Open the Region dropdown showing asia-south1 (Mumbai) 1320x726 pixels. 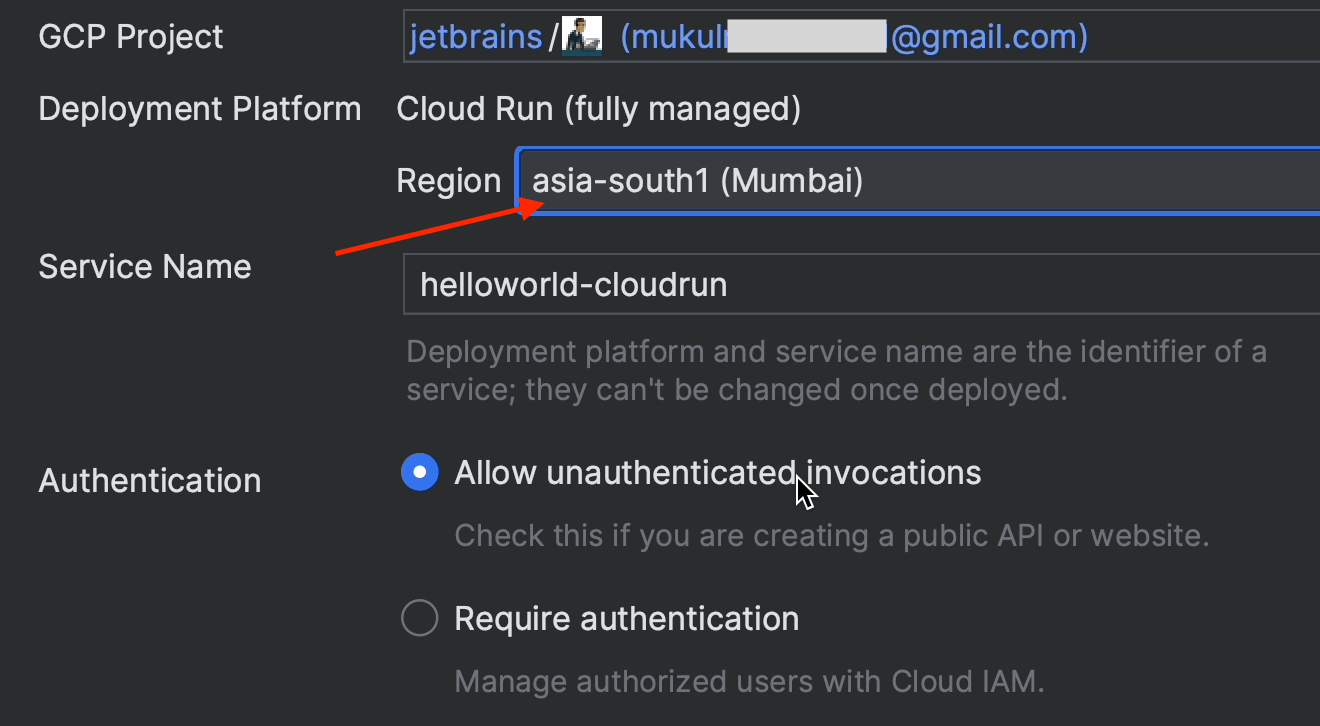tap(918, 181)
